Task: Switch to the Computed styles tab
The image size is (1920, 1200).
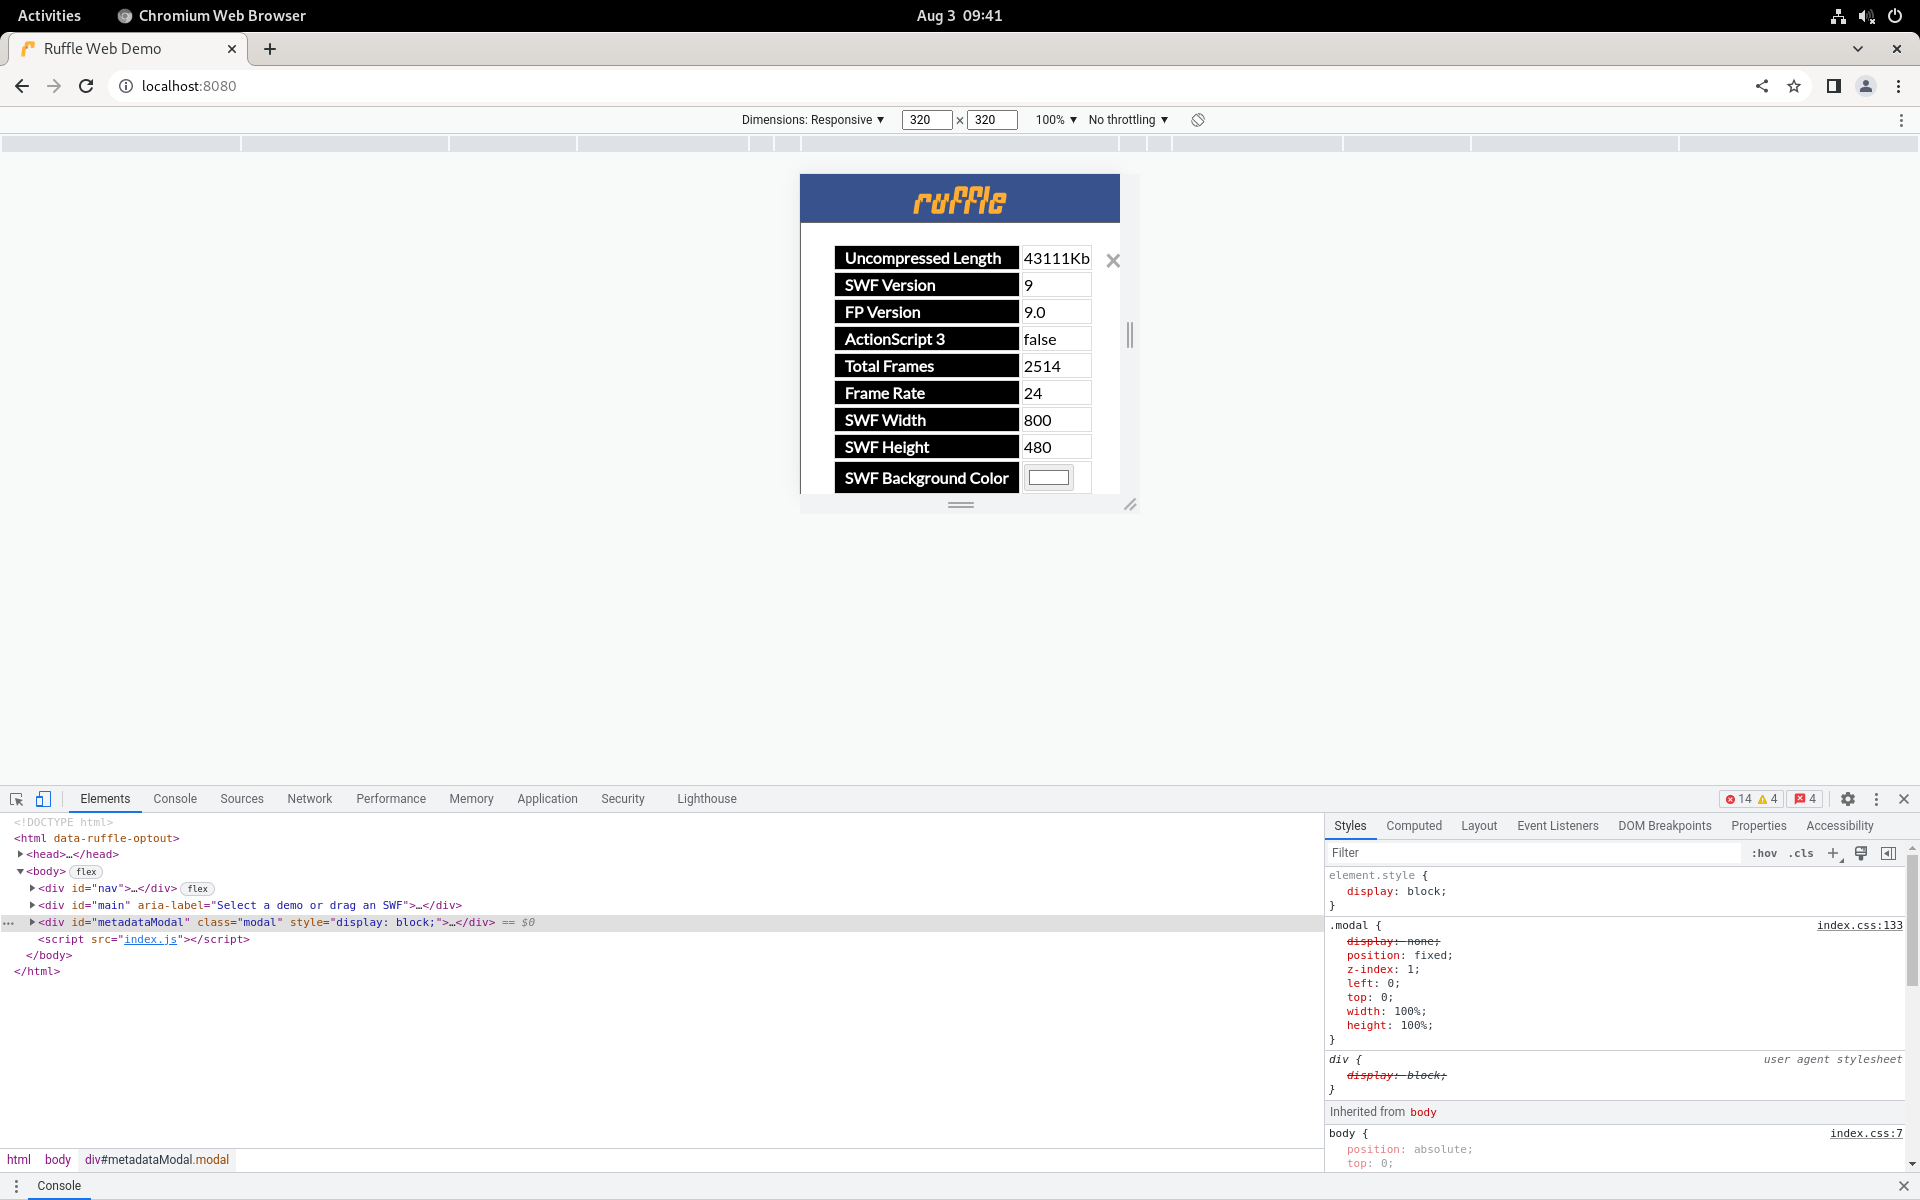Action: pos(1414,825)
